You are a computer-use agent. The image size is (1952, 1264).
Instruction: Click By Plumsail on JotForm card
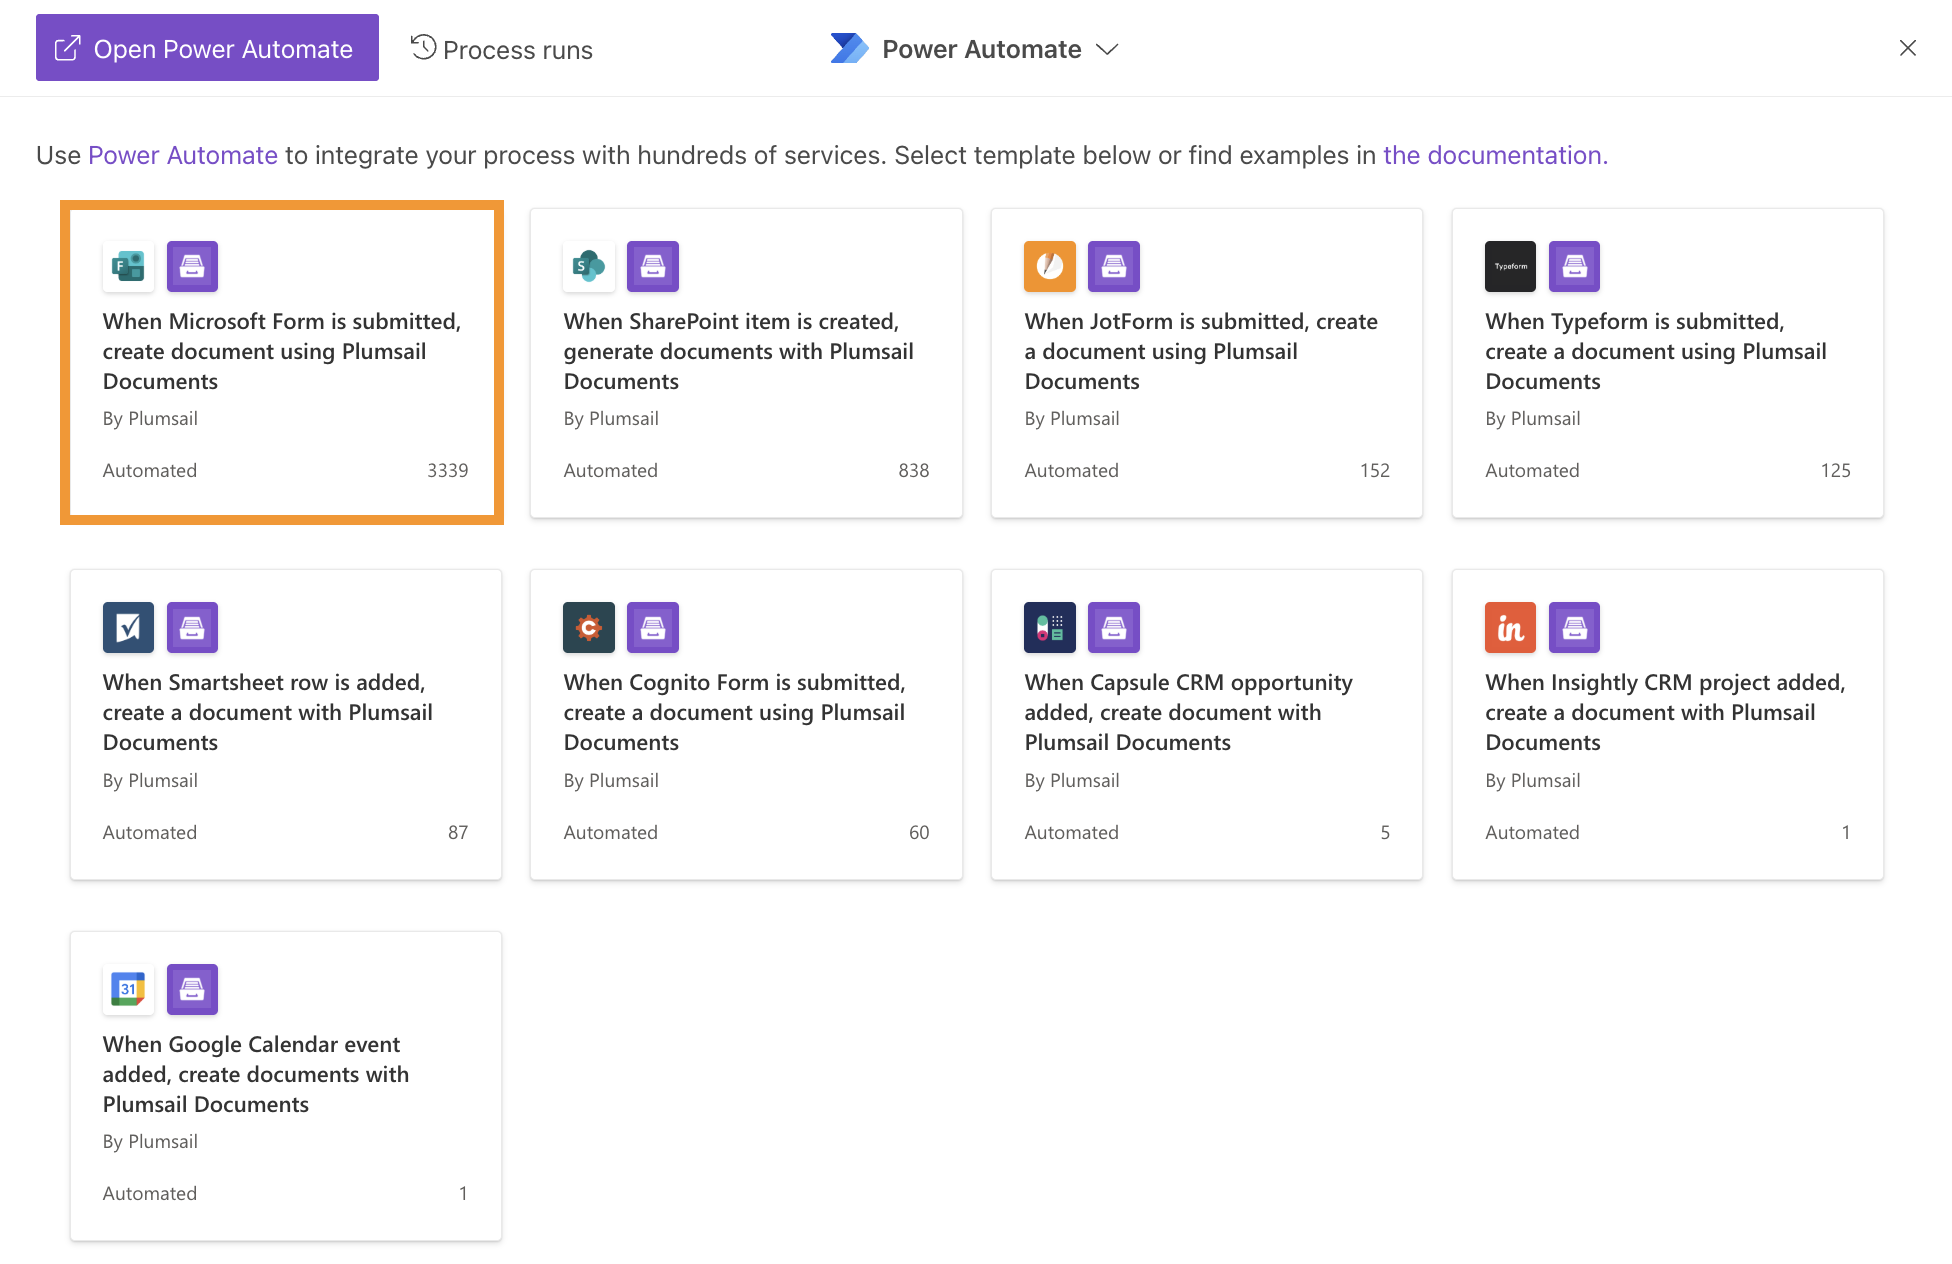point(1071,418)
